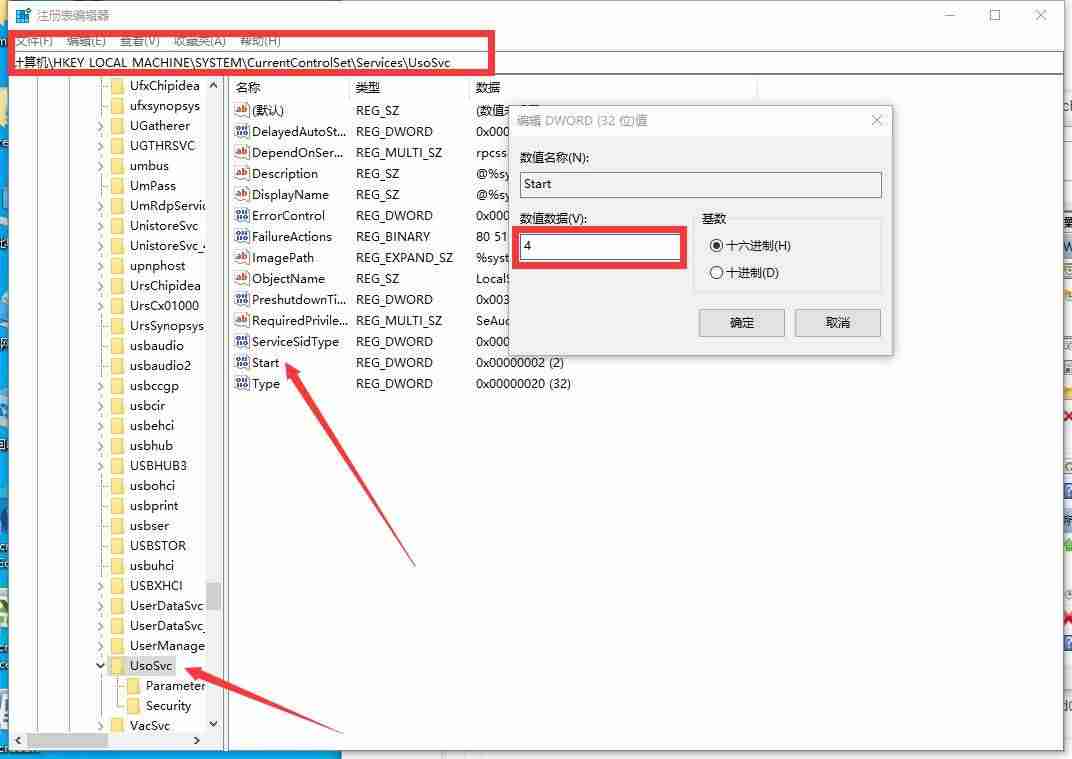Screen dimensions: 1072x759
Task: Click the UfxChipidea folder icon
Action: coord(117,85)
